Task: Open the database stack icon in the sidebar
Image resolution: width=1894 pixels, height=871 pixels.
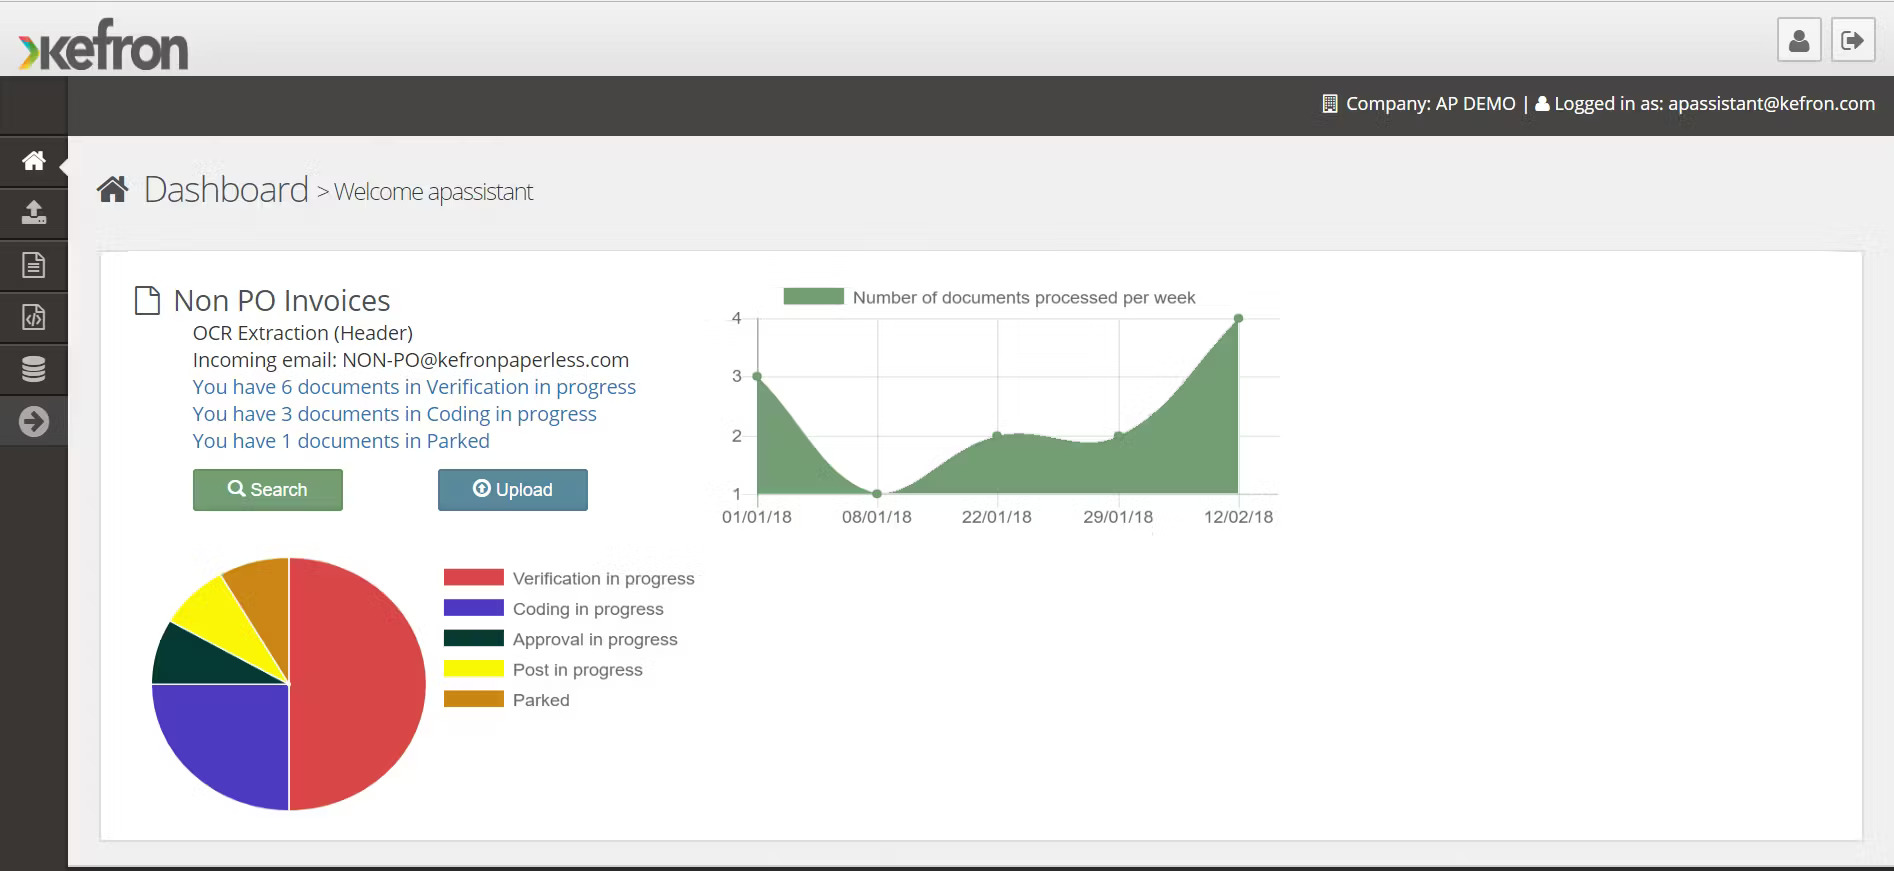Action: tap(33, 369)
